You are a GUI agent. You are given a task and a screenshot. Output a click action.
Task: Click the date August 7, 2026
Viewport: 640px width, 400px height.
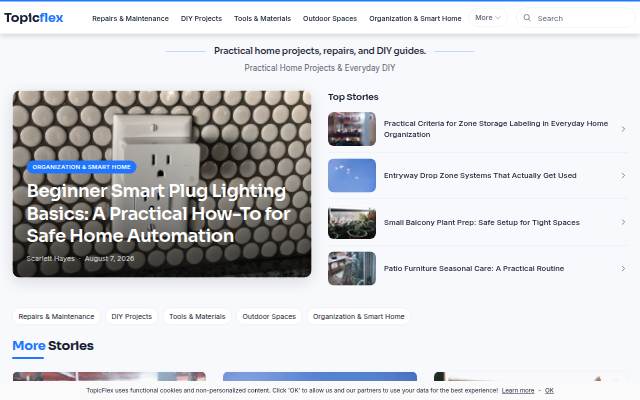109,258
